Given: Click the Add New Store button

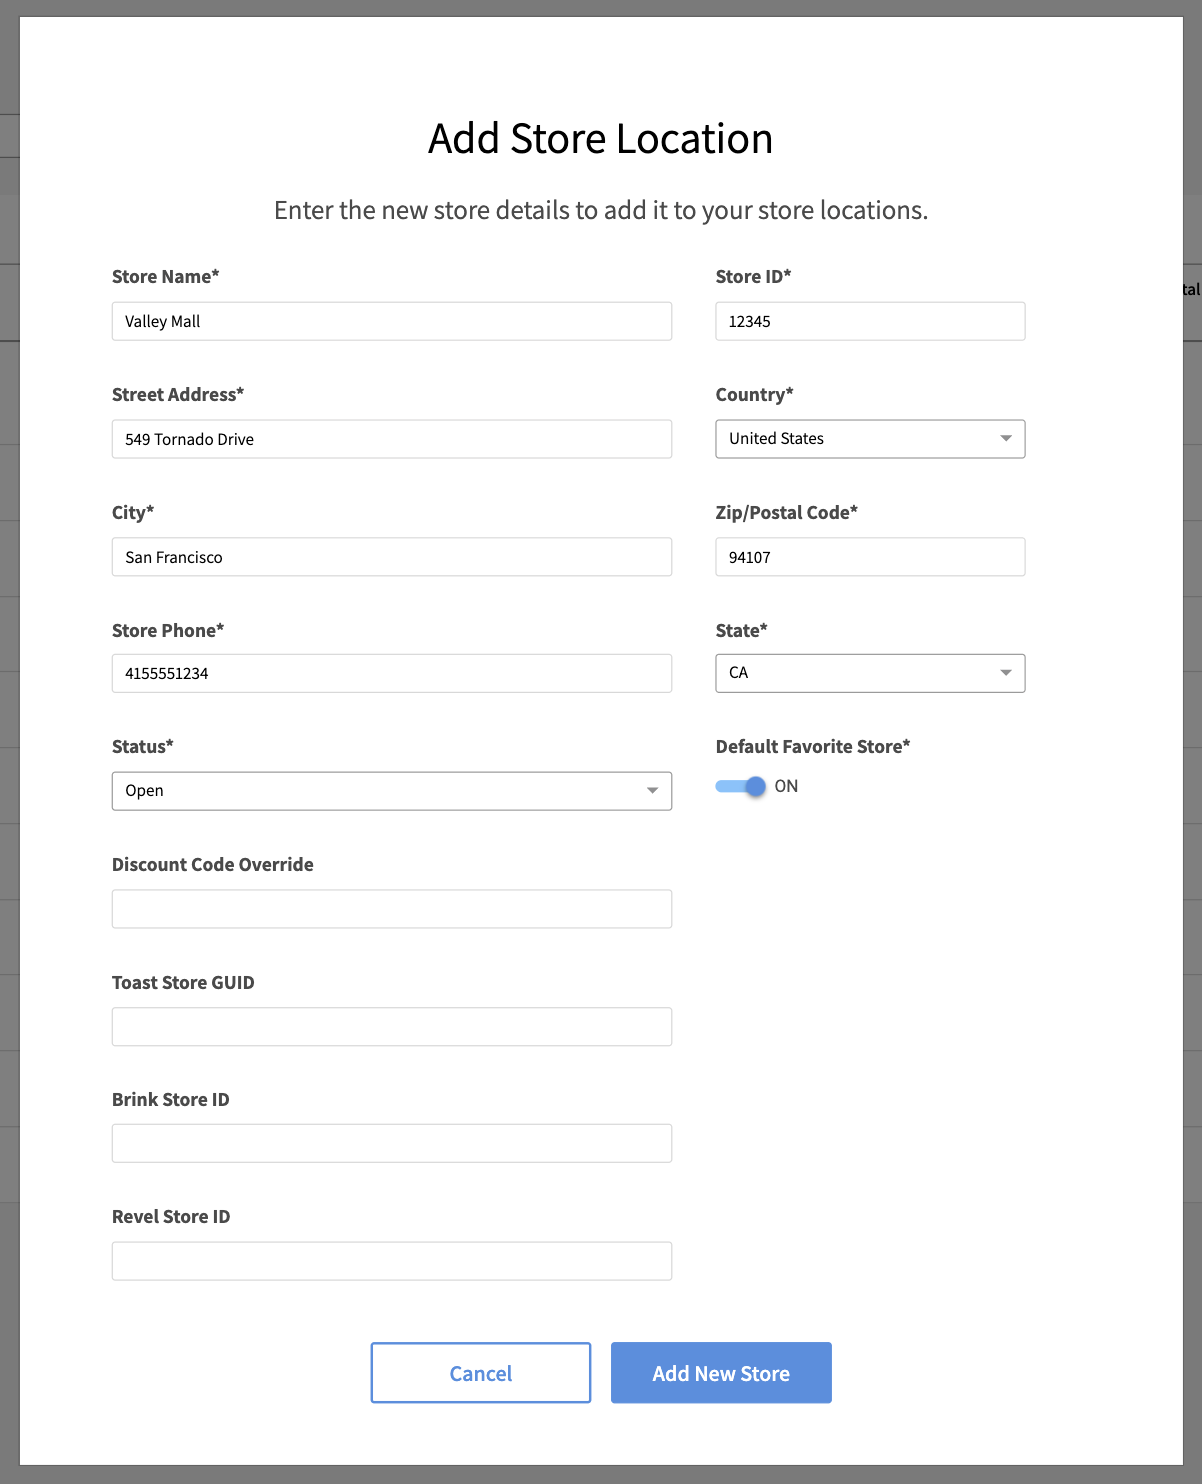Looking at the screenshot, I should click(x=721, y=1373).
